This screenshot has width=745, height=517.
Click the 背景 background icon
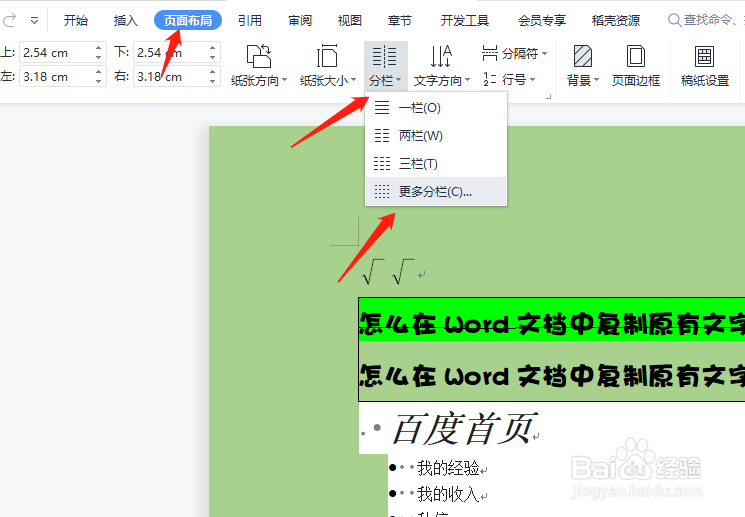pyautogui.click(x=583, y=56)
